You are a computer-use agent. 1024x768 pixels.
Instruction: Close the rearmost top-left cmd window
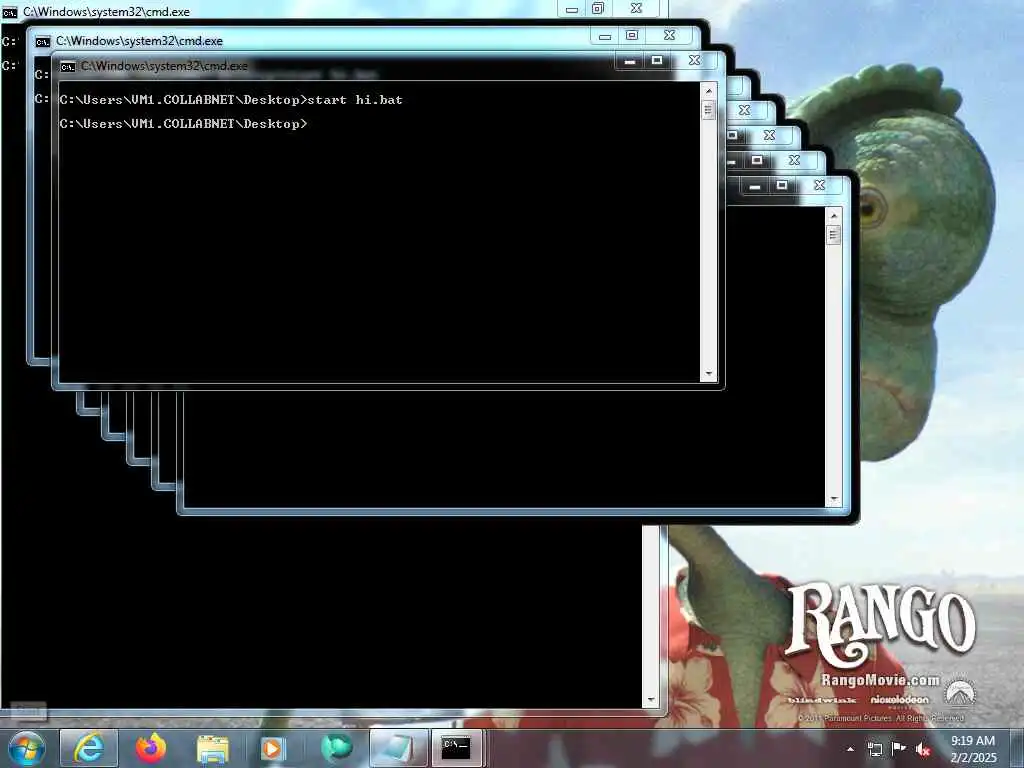pyautogui.click(x=636, y=8)
